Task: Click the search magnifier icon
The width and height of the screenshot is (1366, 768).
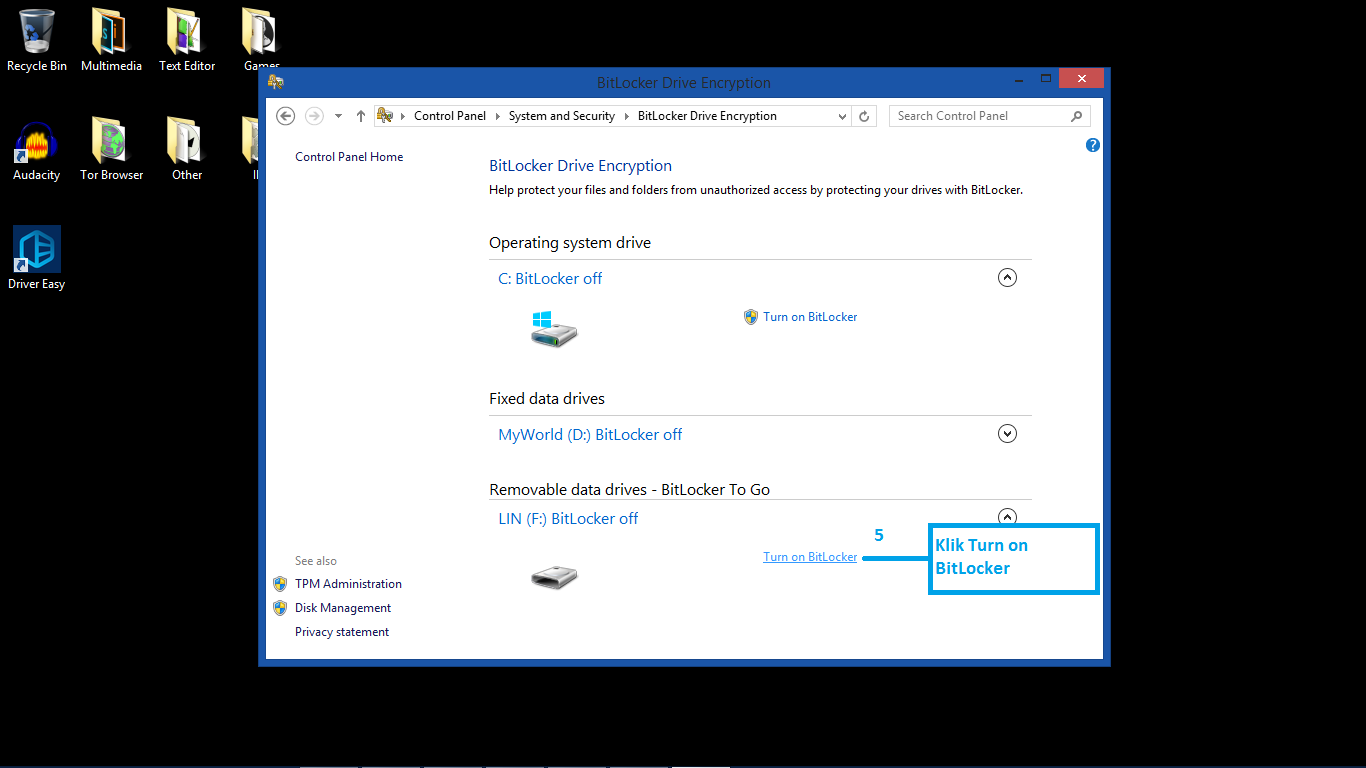Action: pos(1076,116)
